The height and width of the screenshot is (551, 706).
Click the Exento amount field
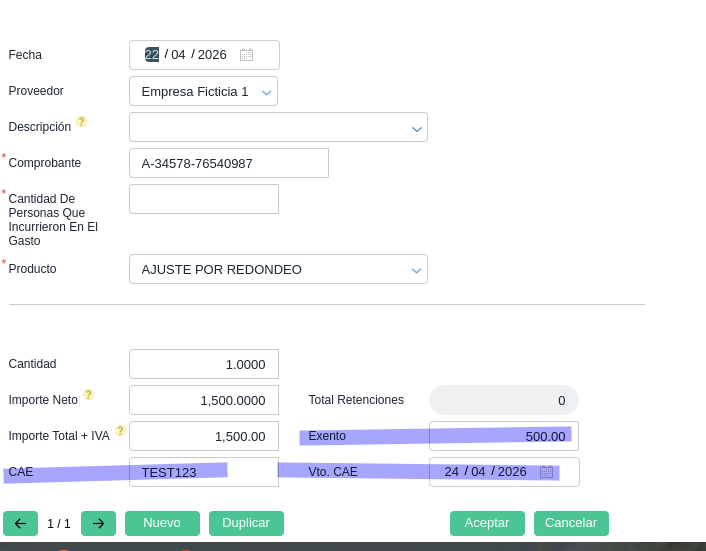(503, 436)
